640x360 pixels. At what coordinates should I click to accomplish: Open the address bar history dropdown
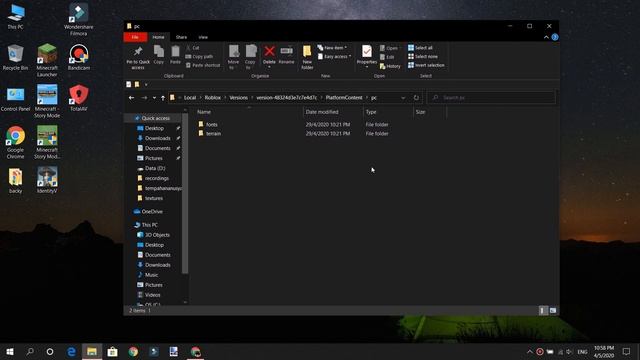coord(403,98)
